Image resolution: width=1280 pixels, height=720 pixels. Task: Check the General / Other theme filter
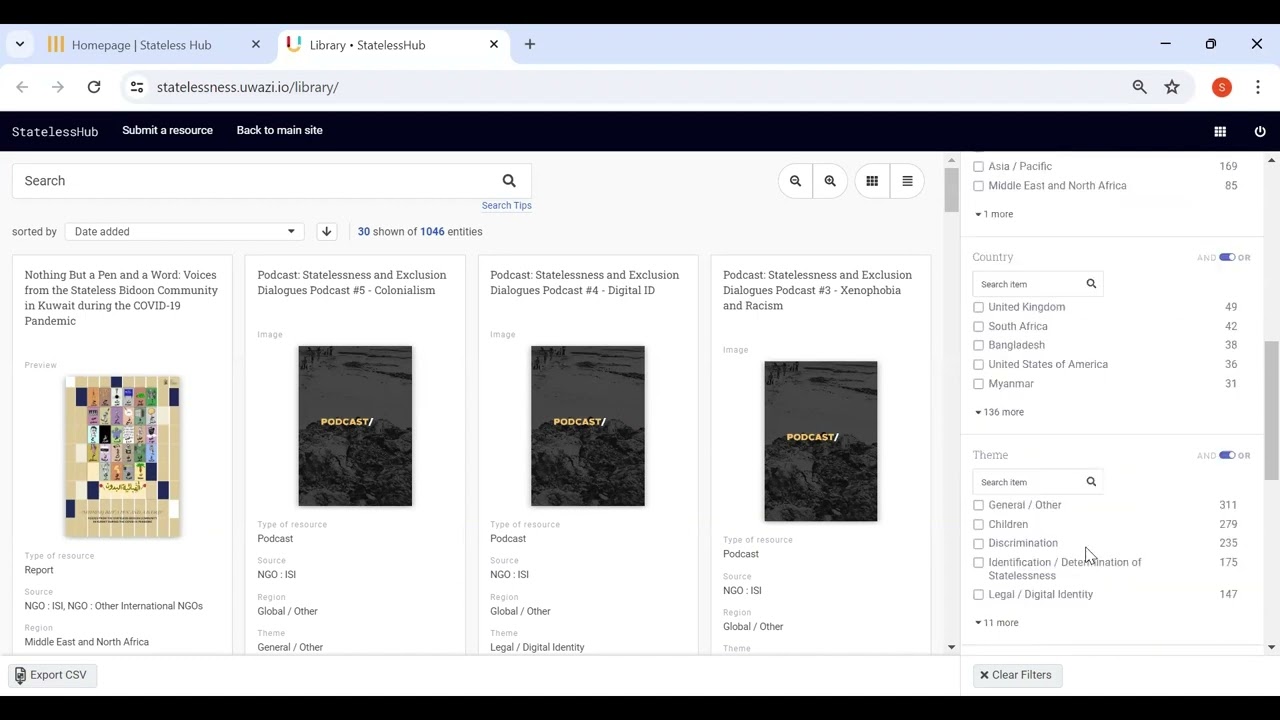coord(978,505)
